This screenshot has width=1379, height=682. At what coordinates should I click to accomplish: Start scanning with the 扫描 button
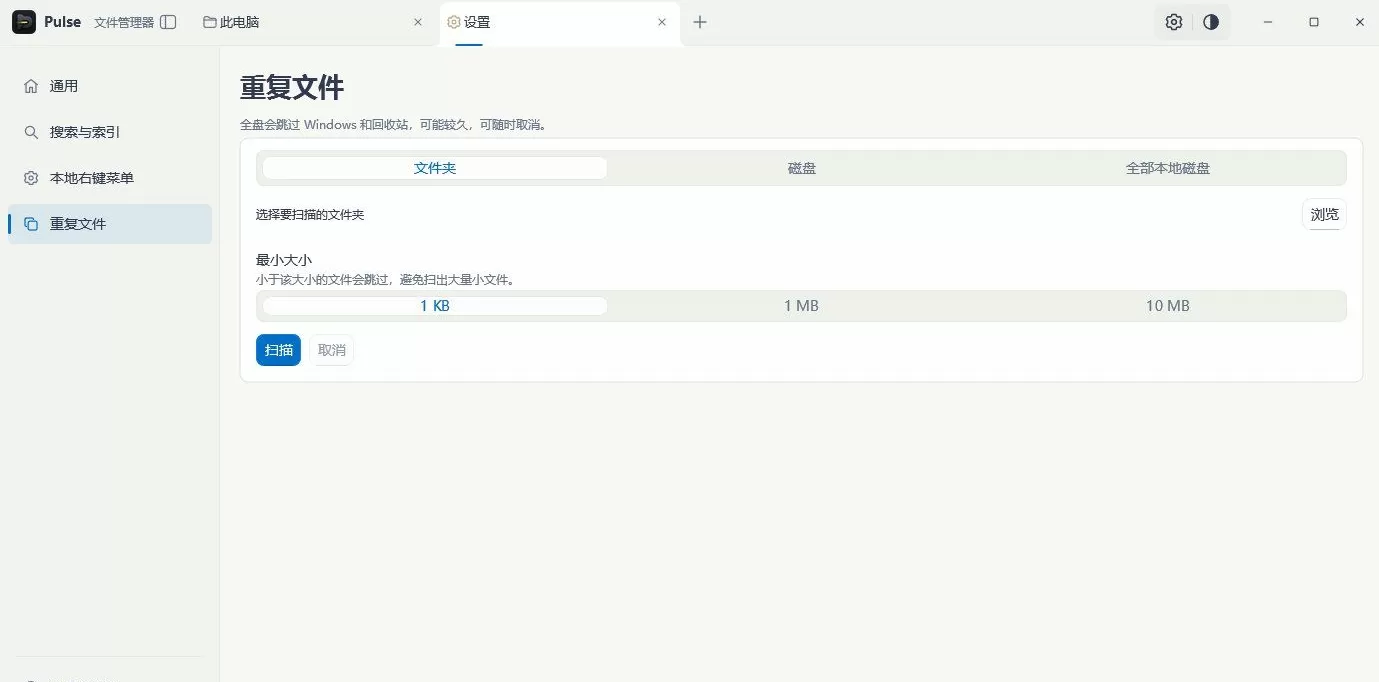click(x=278, y=350)
